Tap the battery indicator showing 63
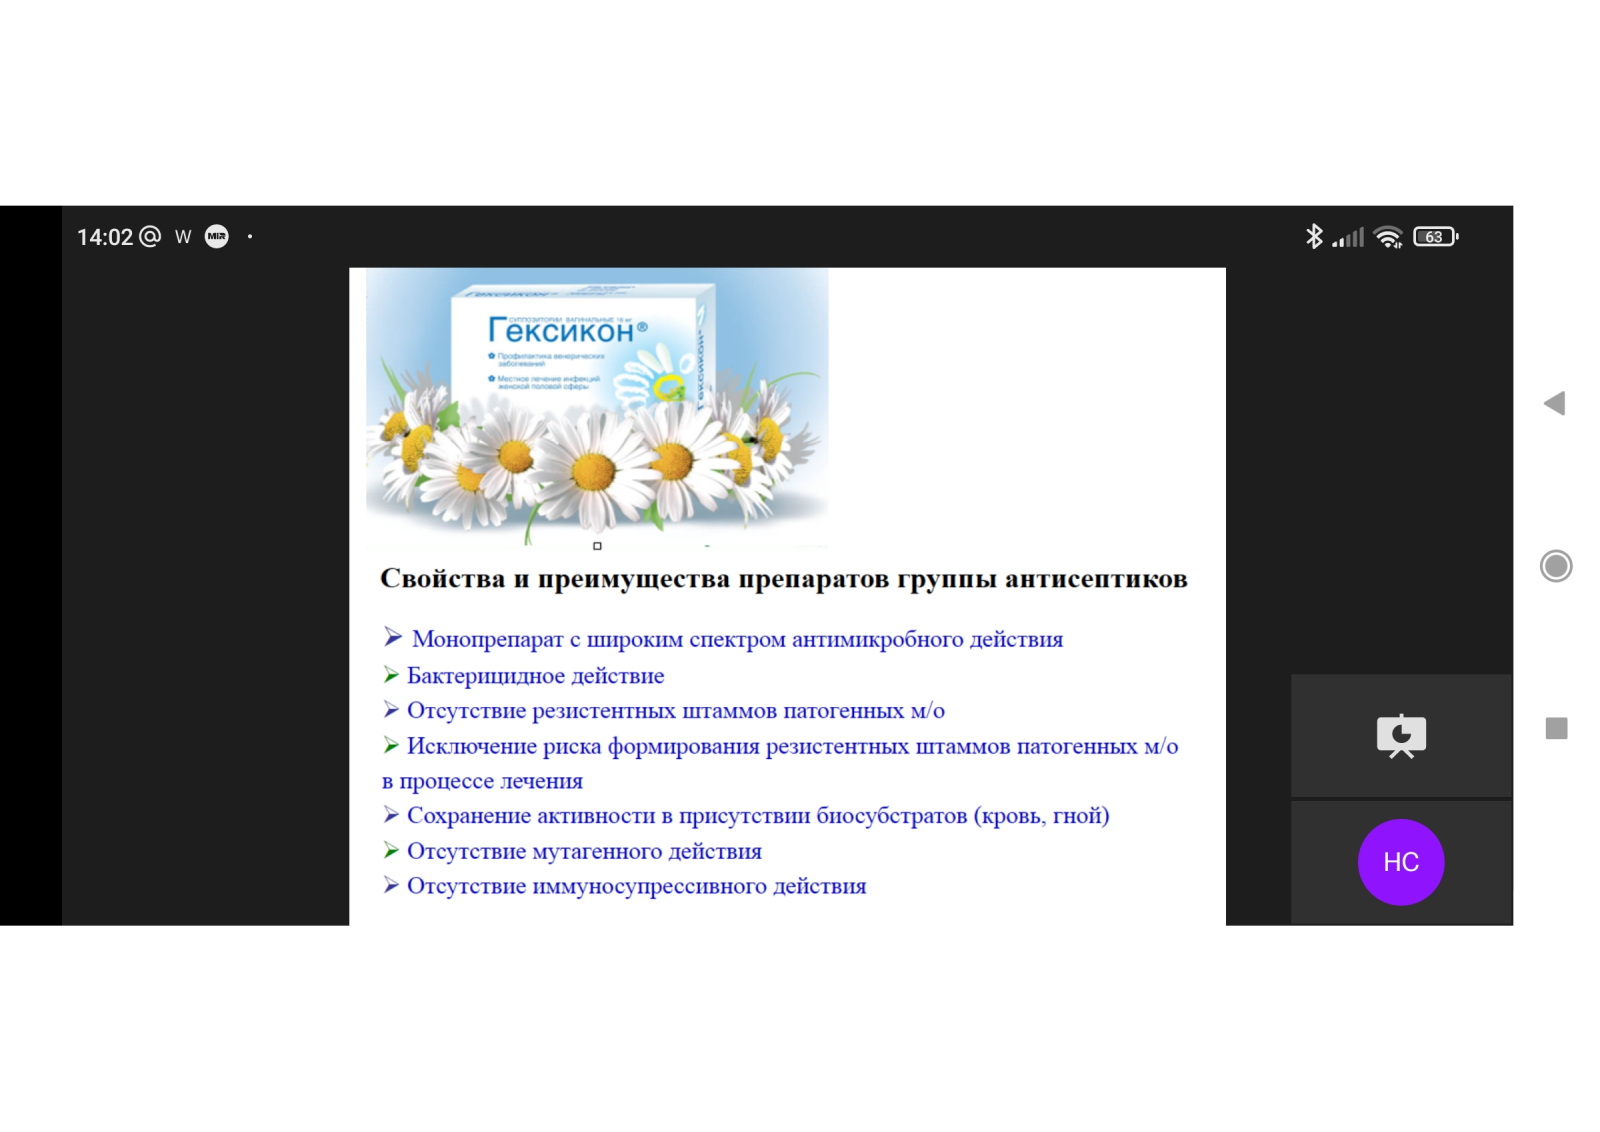This screenshot has height=1132, width=1600. (1436, 237)
